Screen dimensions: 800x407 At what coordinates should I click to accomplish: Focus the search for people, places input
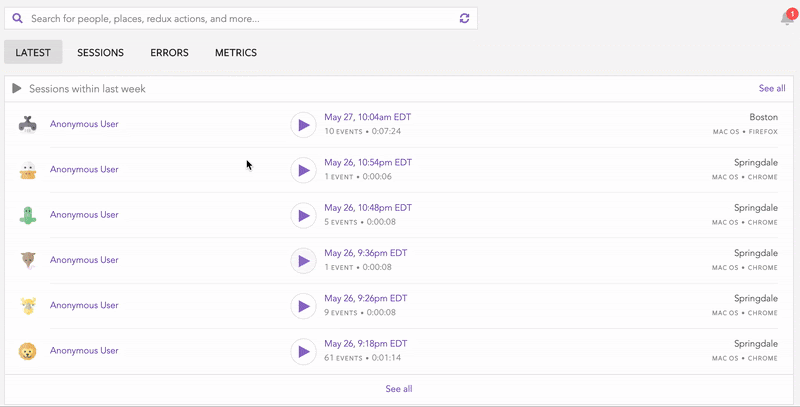click(x=240, y=18)
